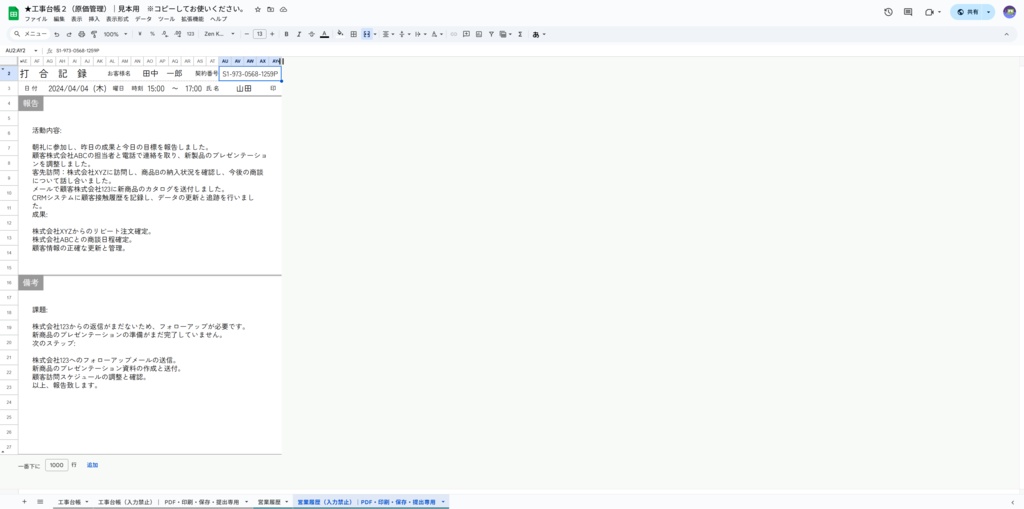Image resolution: width=1024 pixels, height=509 pixels.
Task: Increase font size with plus
Action: point(272,34)
